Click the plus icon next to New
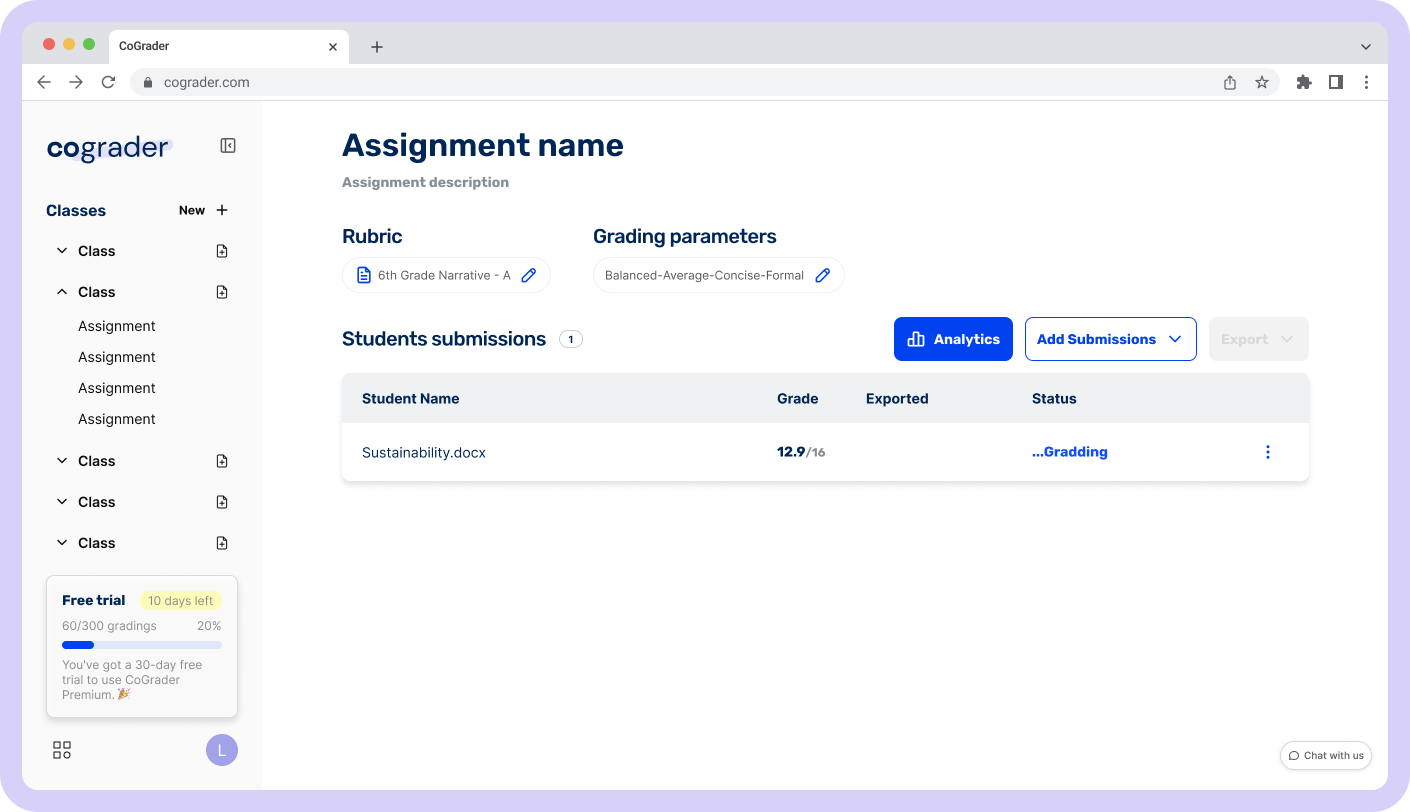 click(x=222, y=210)
